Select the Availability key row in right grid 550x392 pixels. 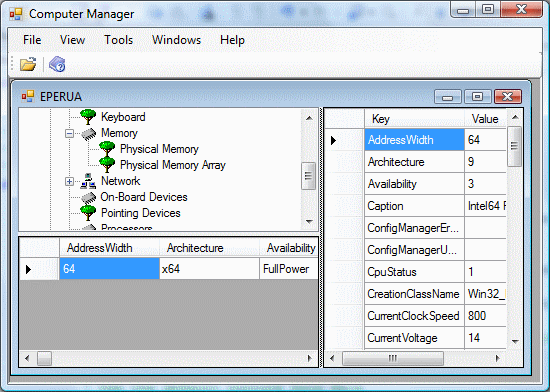414,184
